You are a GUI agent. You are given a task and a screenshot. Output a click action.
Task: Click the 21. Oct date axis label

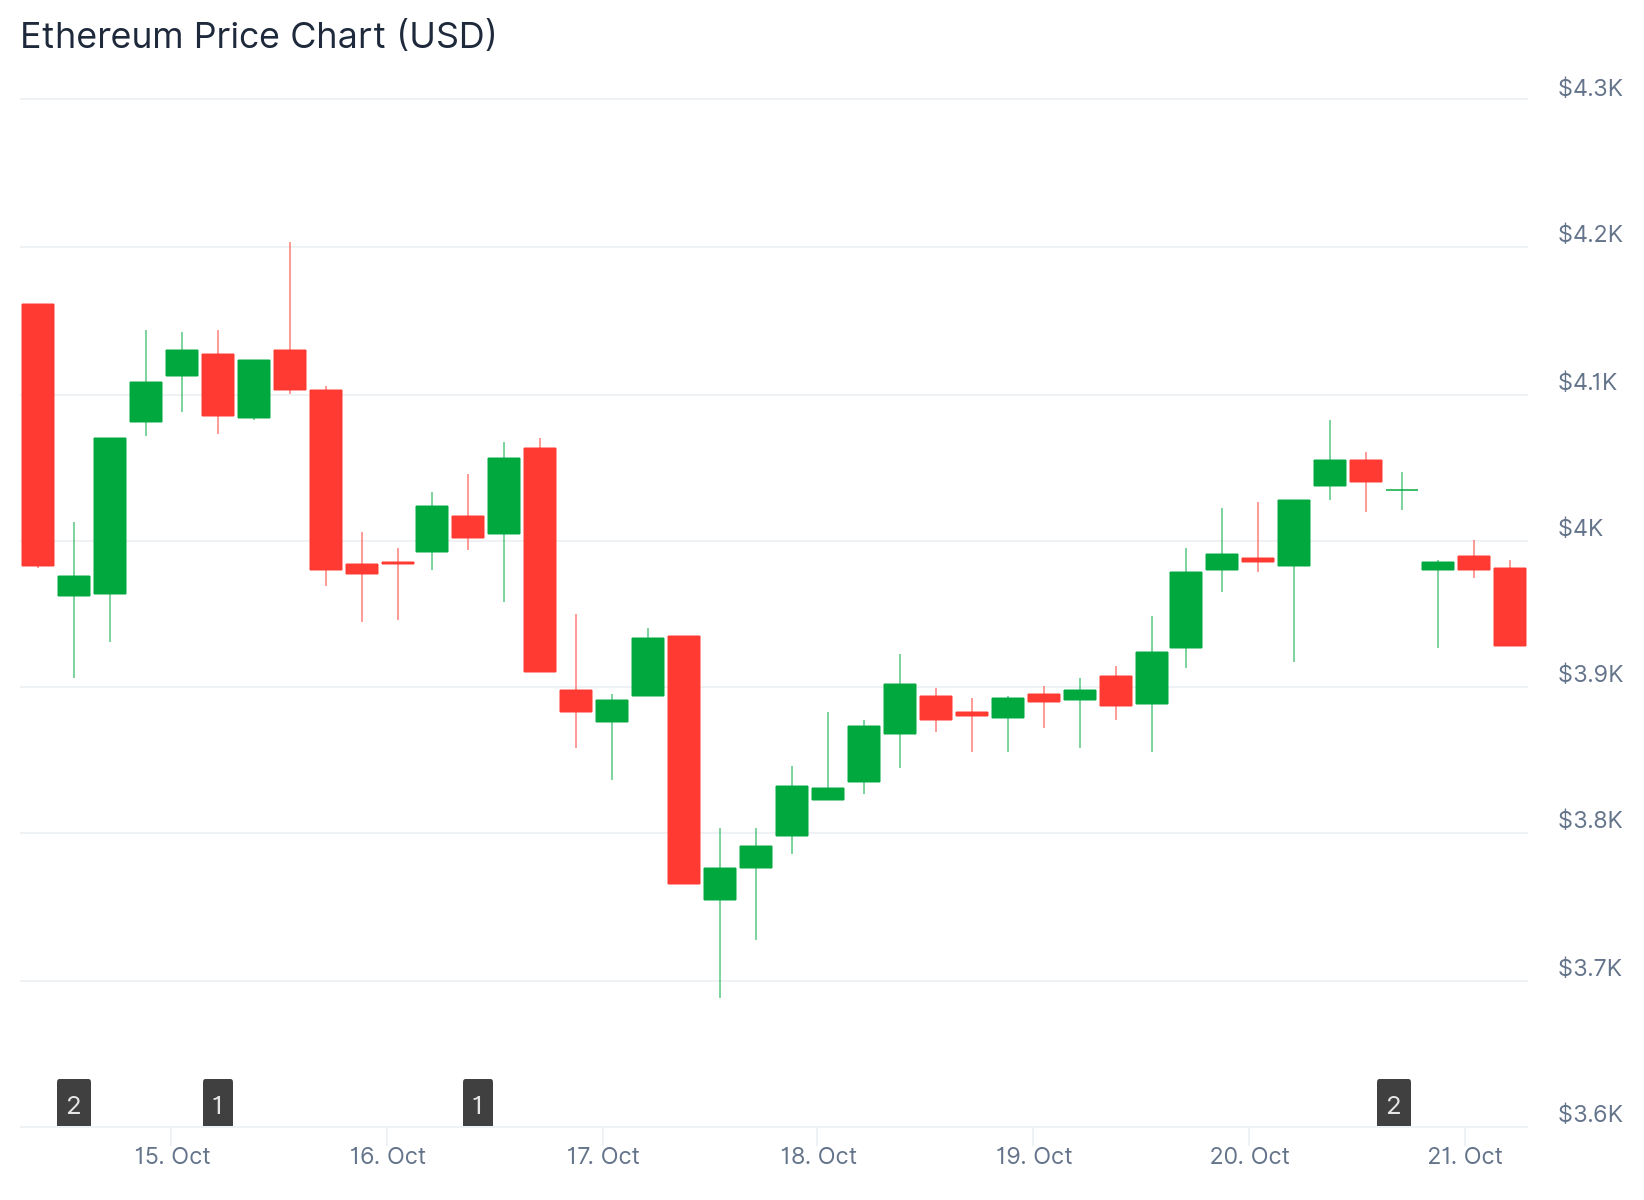(x=1465, y=1156)
